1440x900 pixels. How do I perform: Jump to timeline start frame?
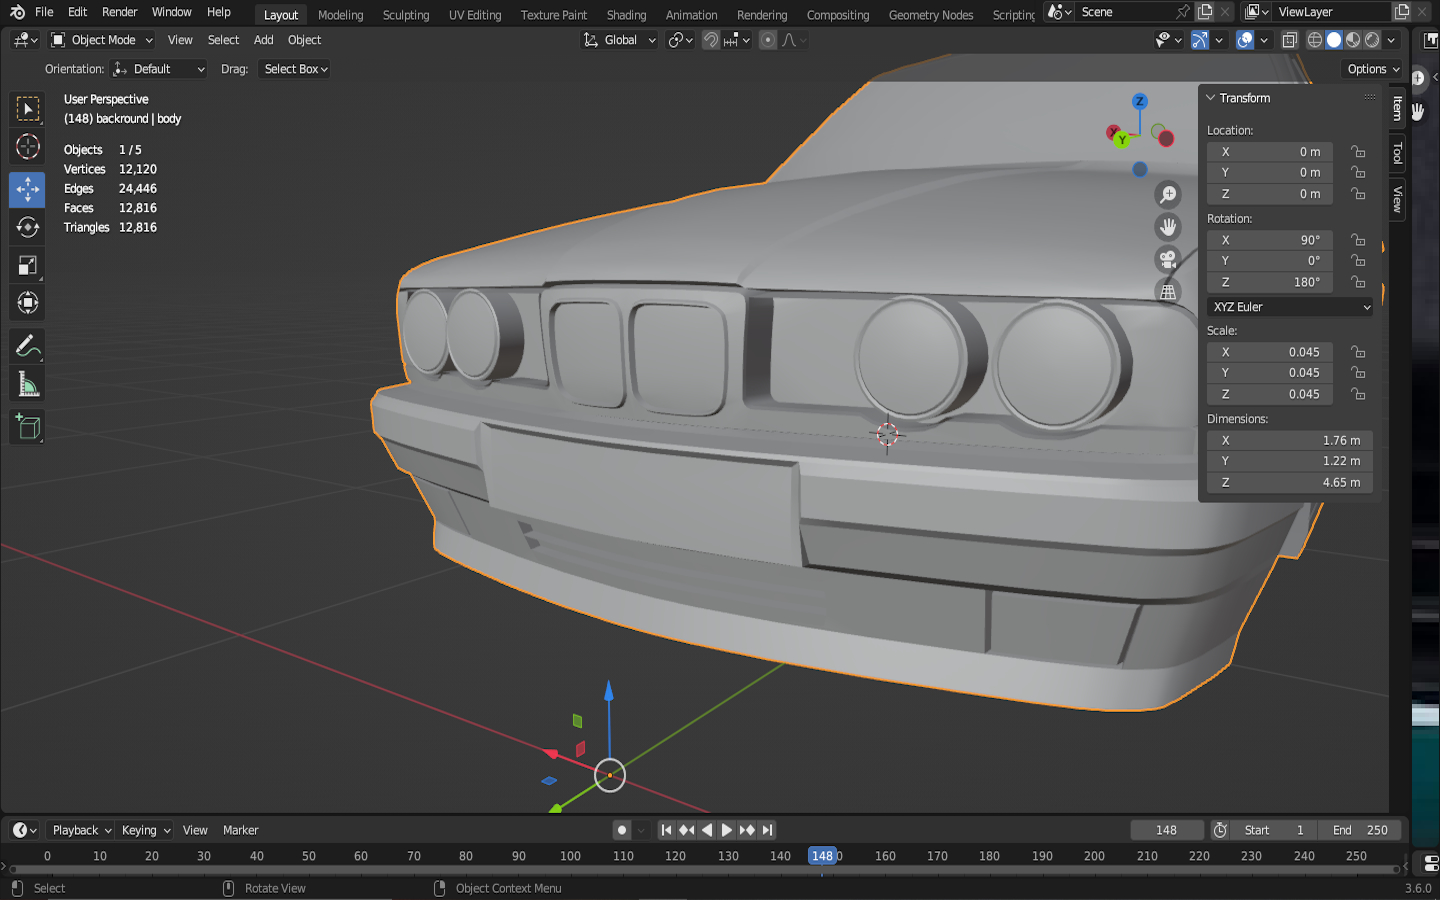point(666,830)
